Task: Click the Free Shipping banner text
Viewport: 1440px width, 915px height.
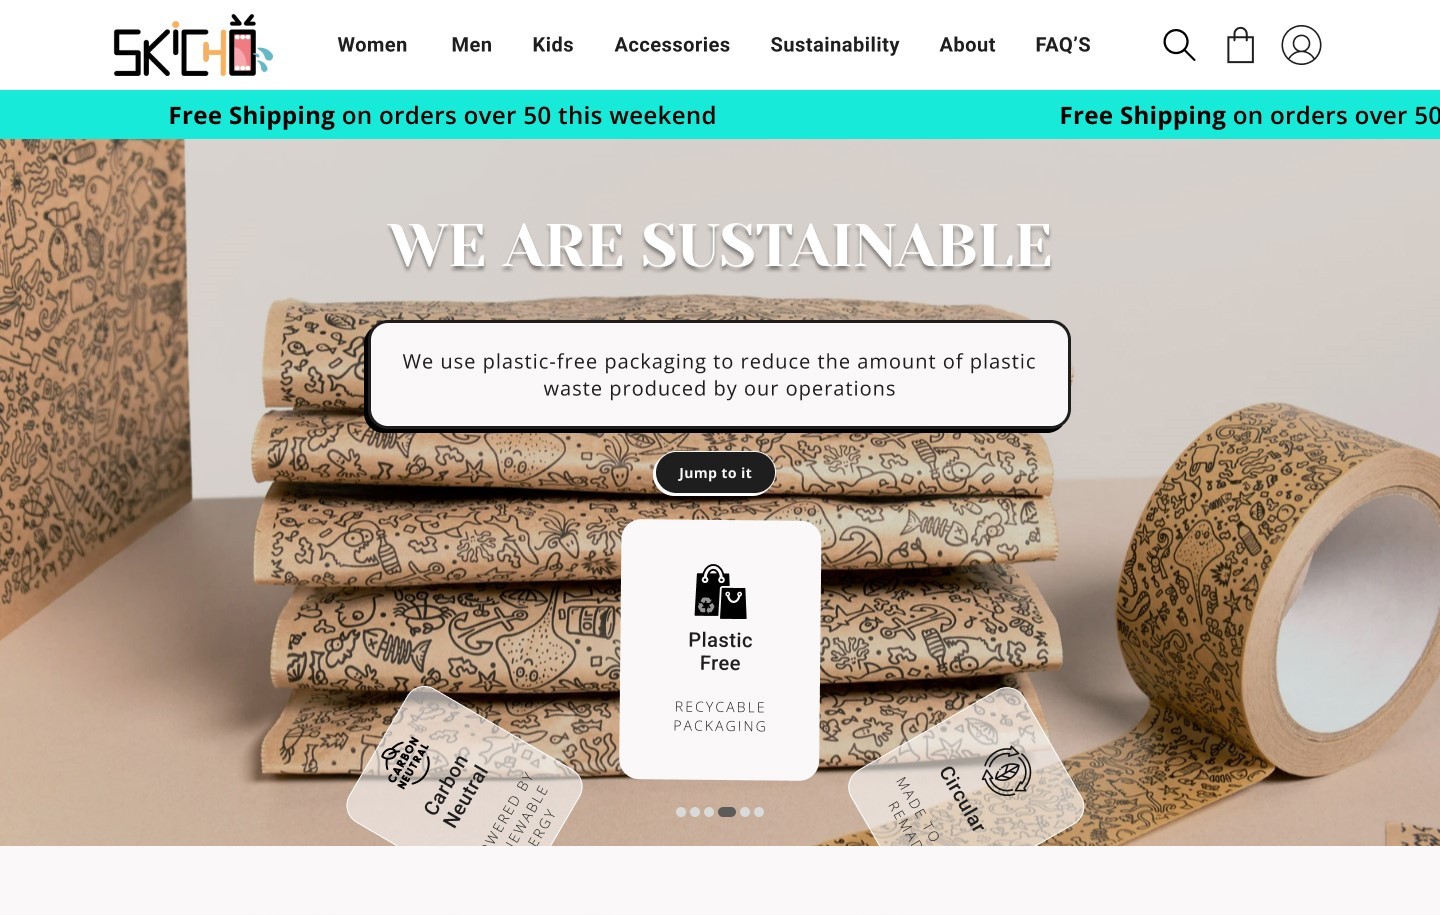Action: (x=442, y=116)
